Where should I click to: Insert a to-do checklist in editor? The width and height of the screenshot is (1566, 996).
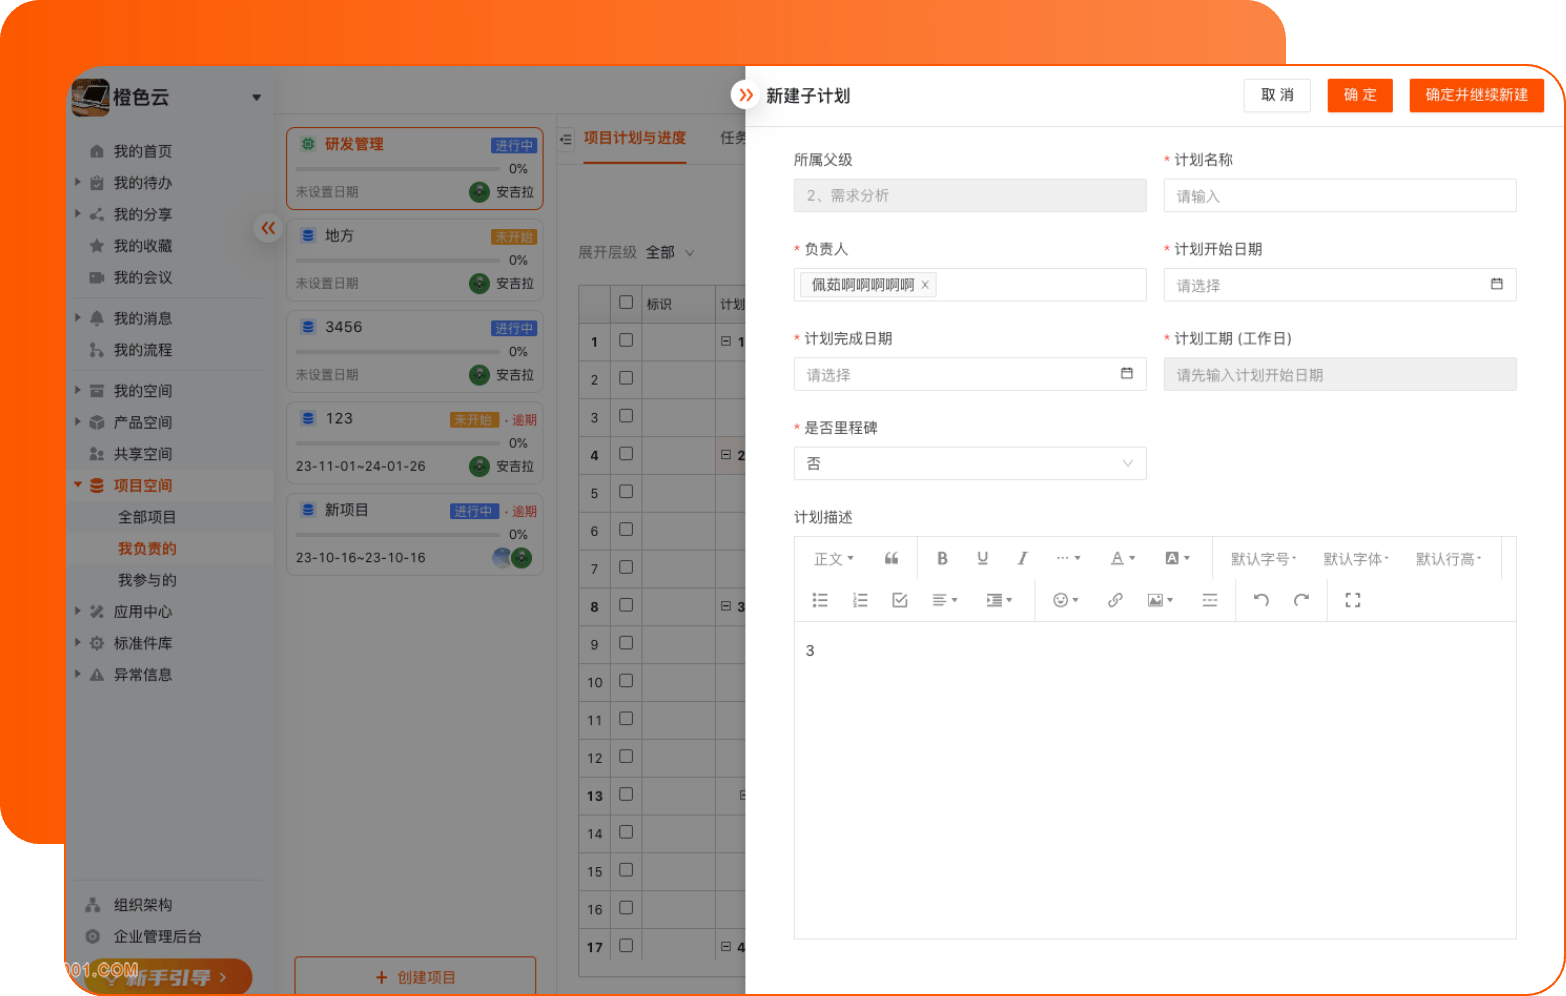[899, 600]
